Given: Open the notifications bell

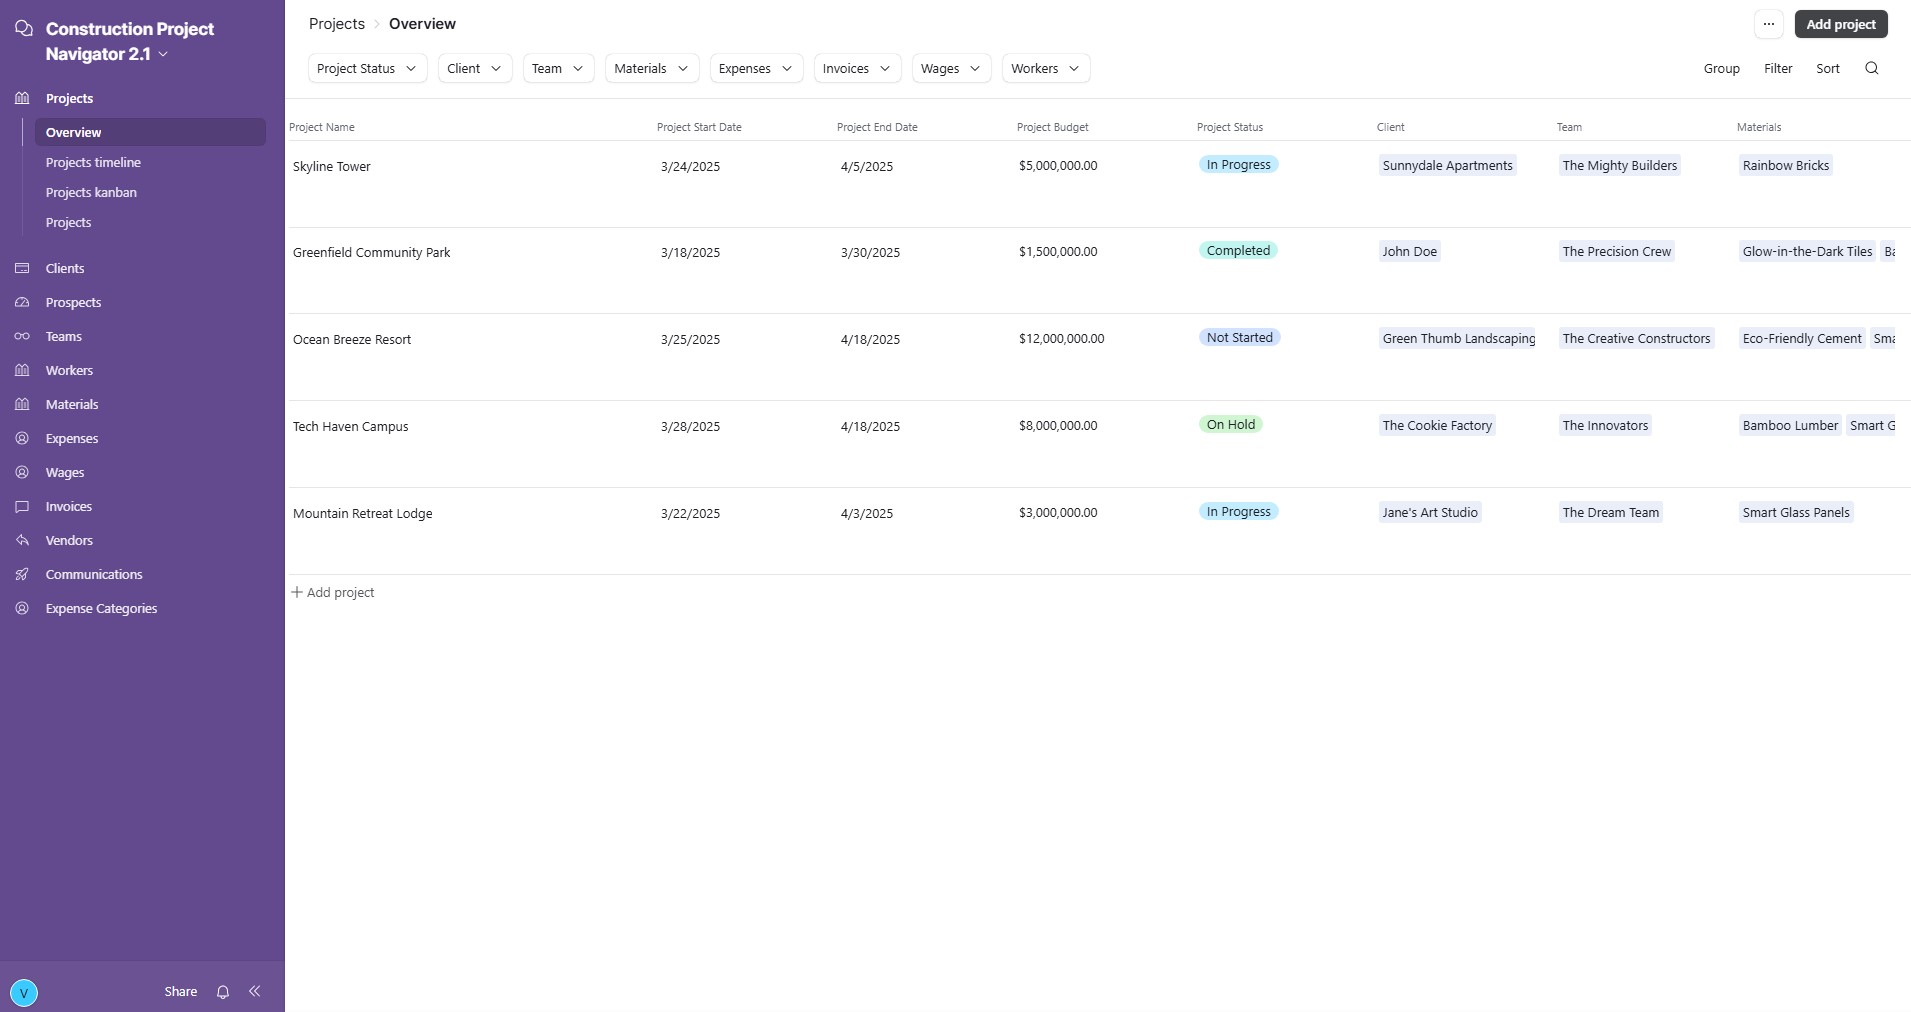Looking at the screenshot, I should pyautogui.click(x=223, y=992).
